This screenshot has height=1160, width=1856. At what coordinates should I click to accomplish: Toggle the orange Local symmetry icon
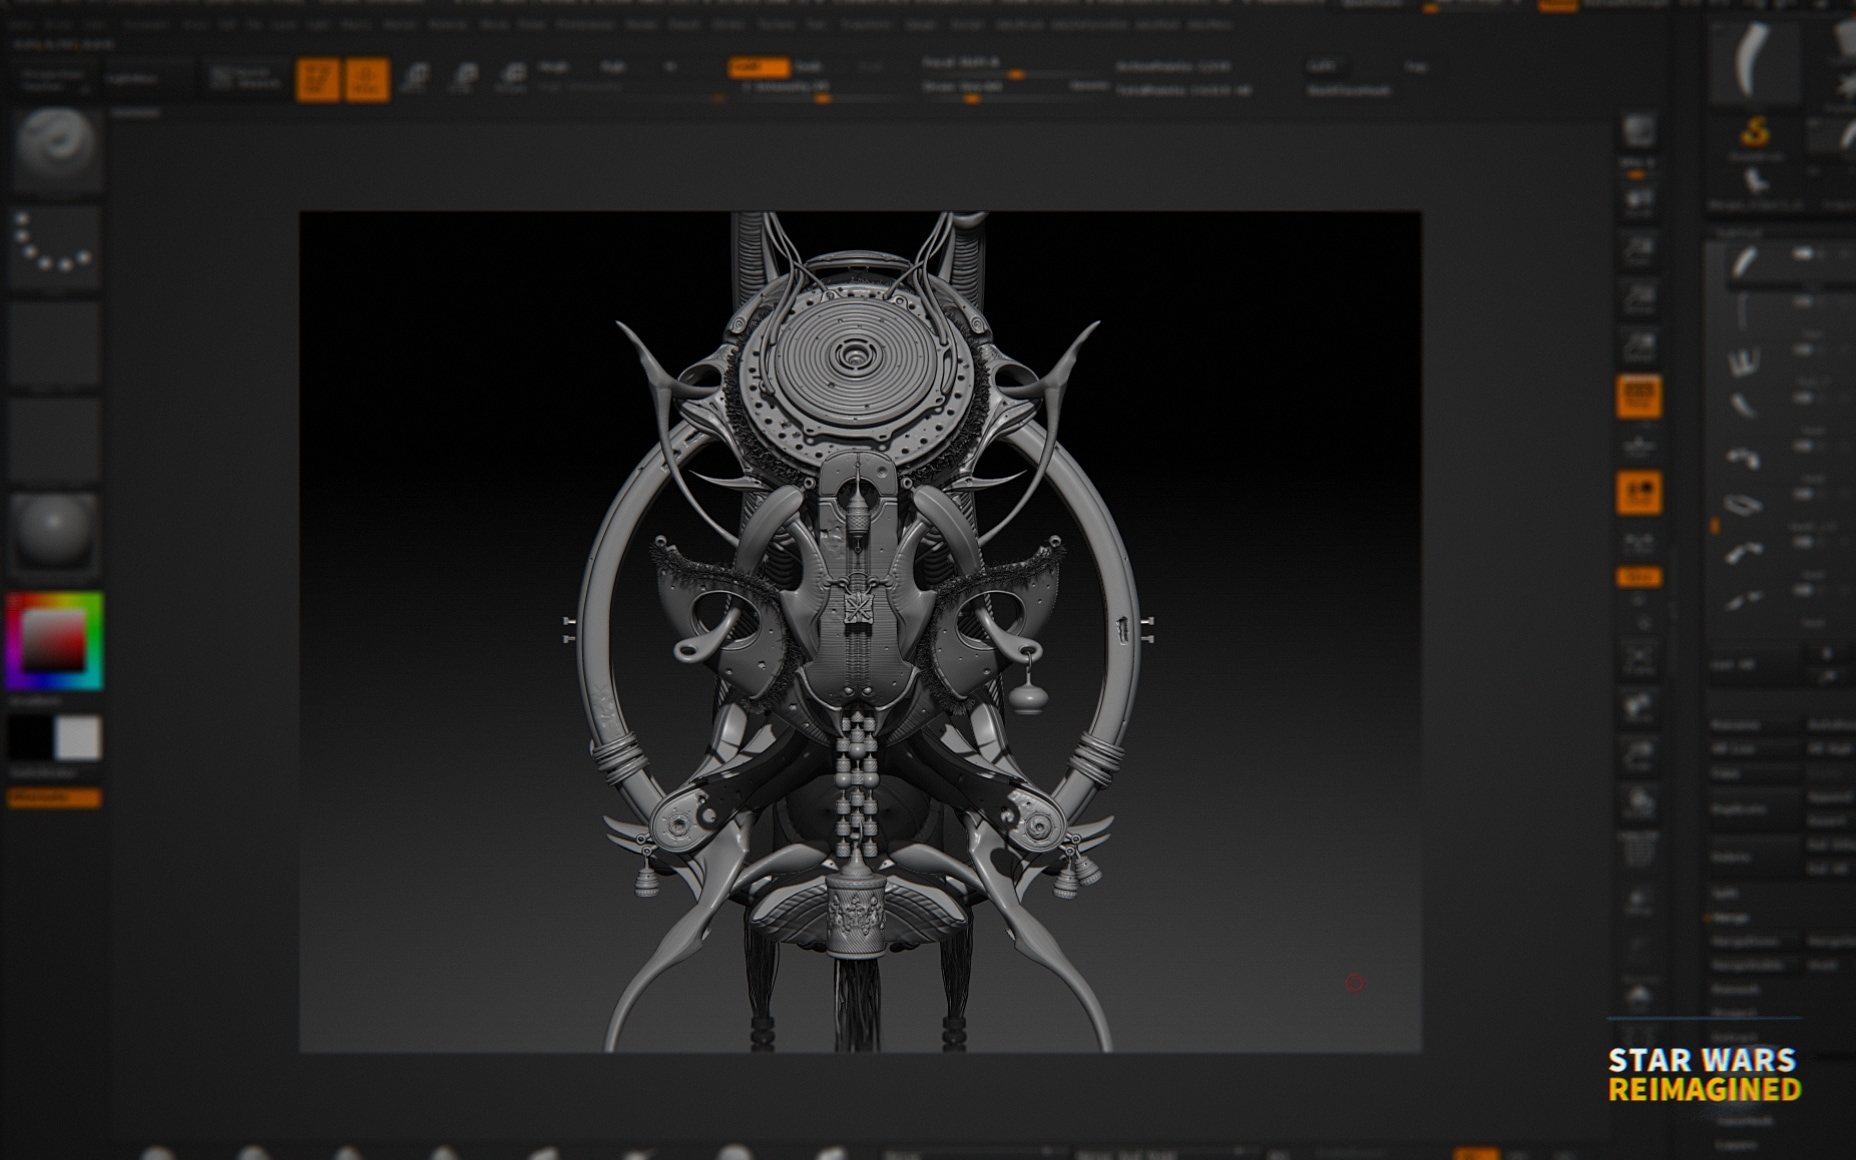[1638, 492]
